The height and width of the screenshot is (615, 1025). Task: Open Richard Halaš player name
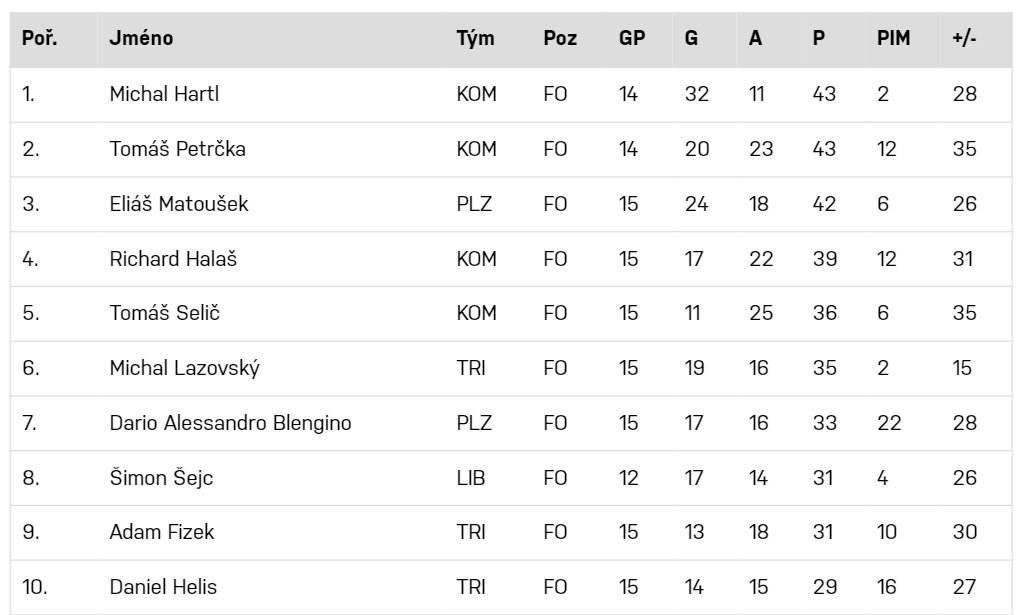173,259
